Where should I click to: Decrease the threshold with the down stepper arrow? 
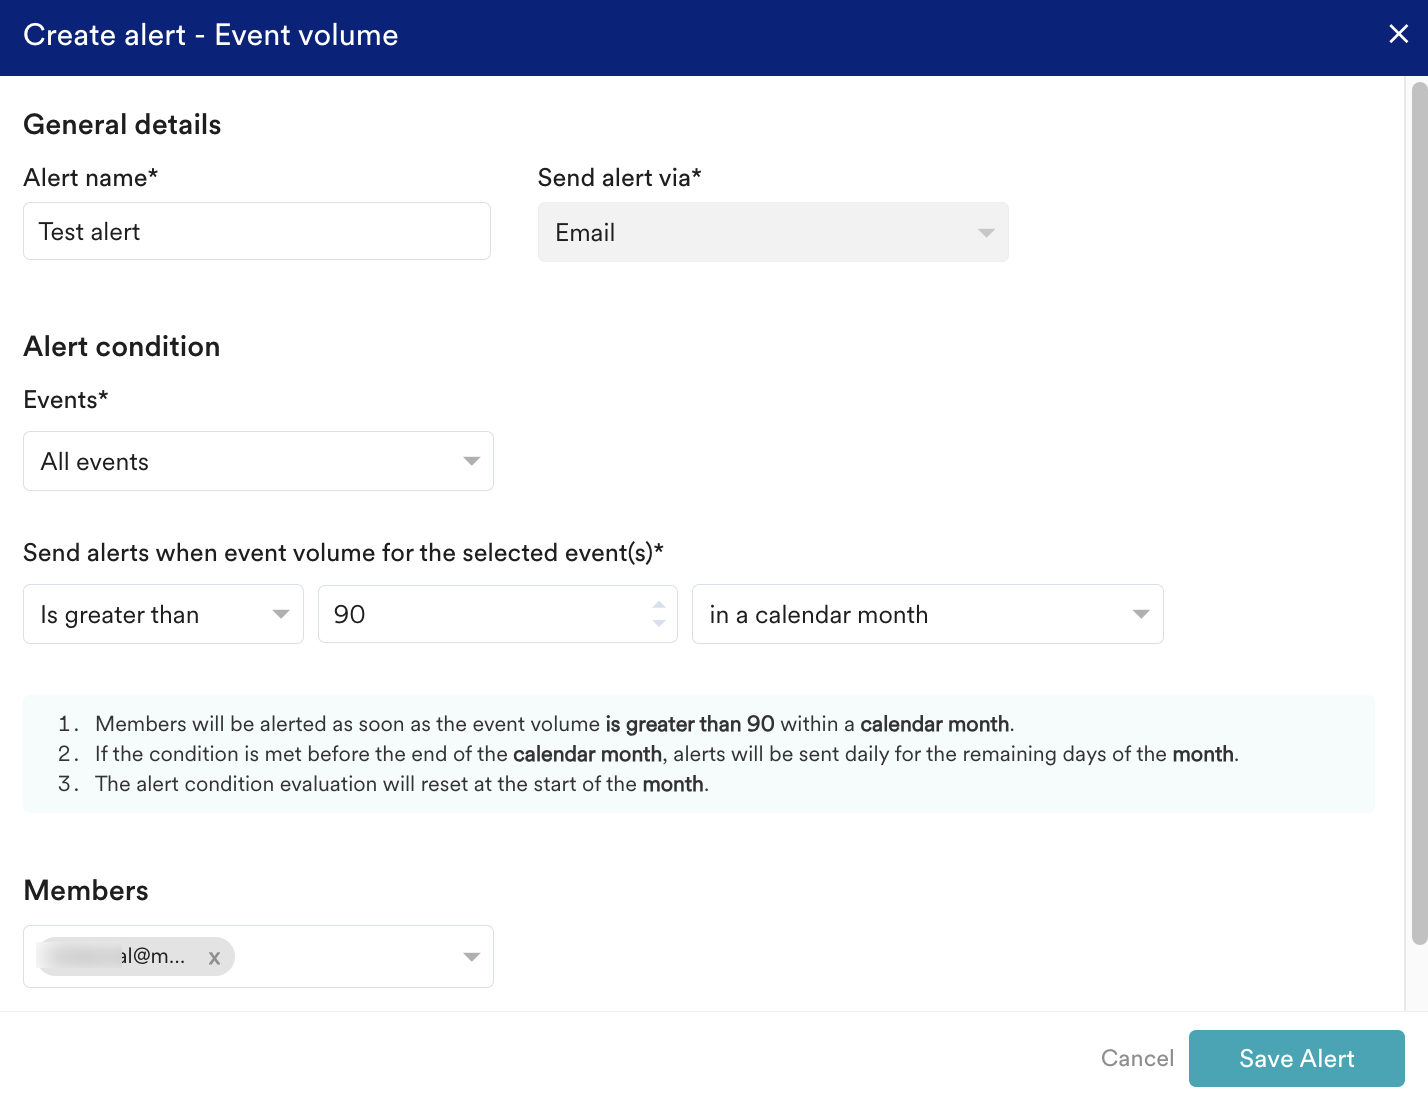pos(659,623)
